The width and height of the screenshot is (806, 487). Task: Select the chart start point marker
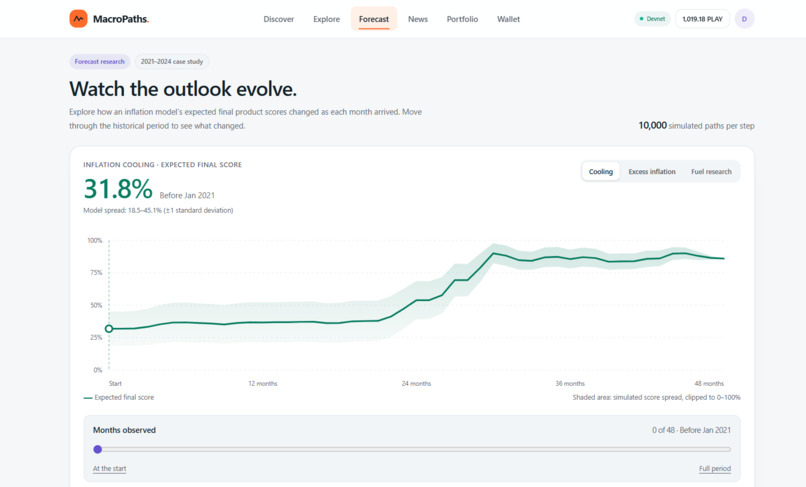108,329
